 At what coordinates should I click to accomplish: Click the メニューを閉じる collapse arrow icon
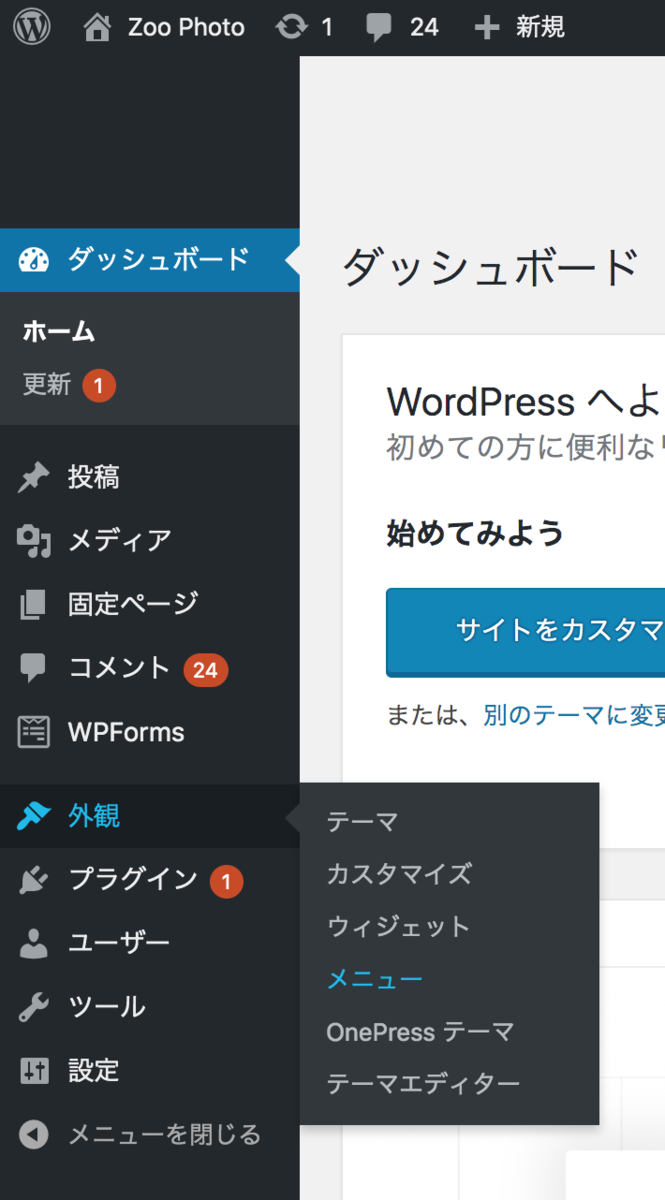point(33,1135)
